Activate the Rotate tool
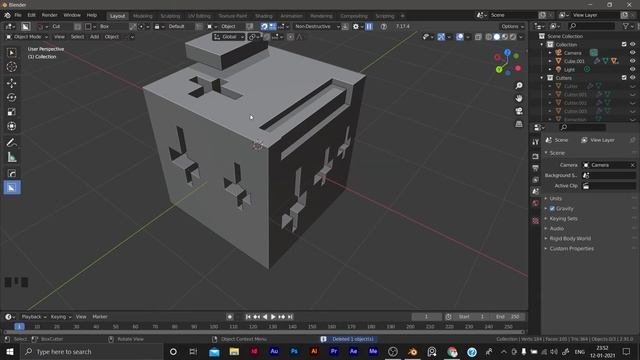 (11, 98)
